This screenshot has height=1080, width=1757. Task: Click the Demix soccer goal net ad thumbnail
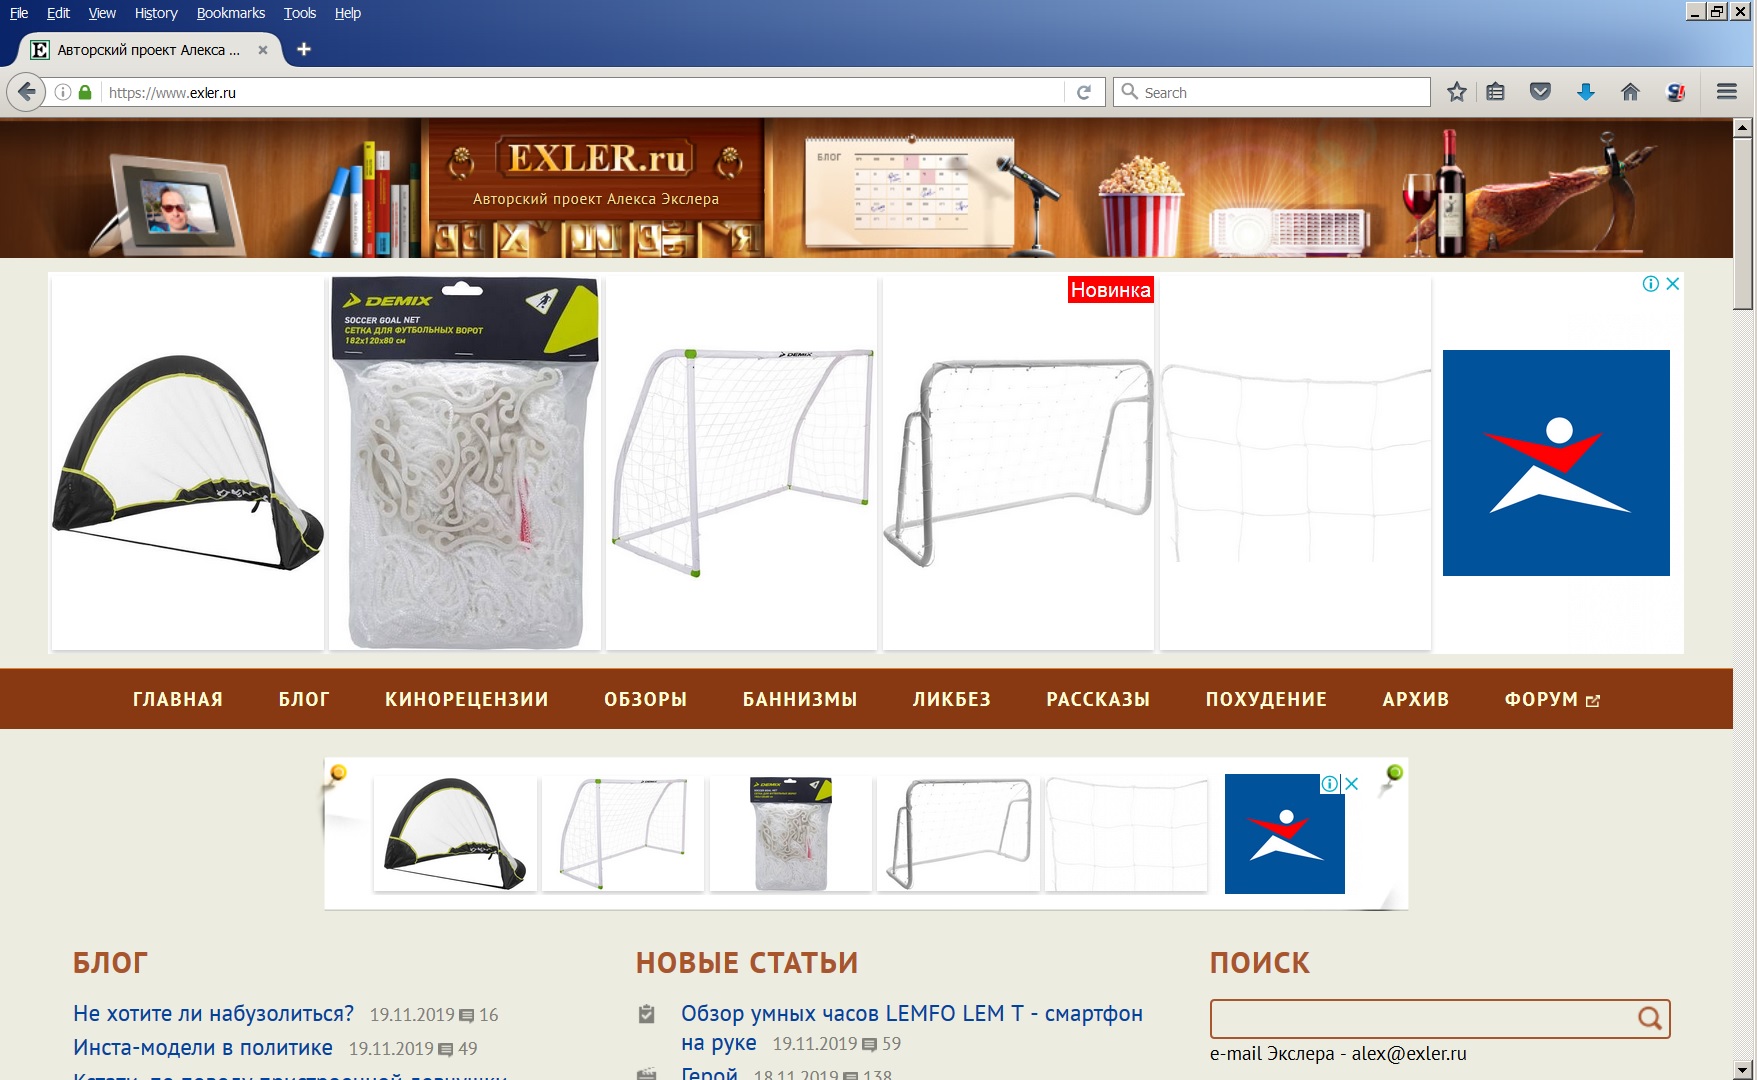pos(465,463)
